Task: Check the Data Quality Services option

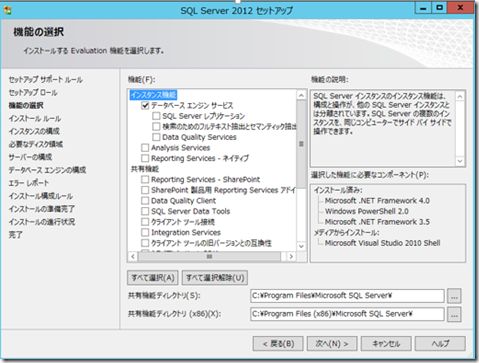Action: [x=156, y=137]
